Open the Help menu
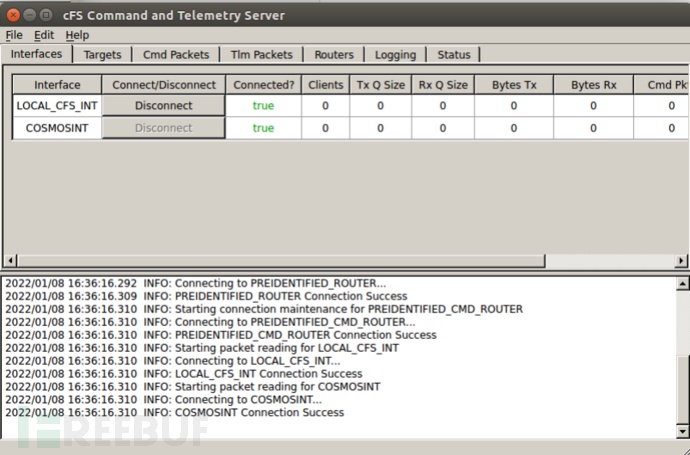The image size is (690, 455). (x=77, y=35)
